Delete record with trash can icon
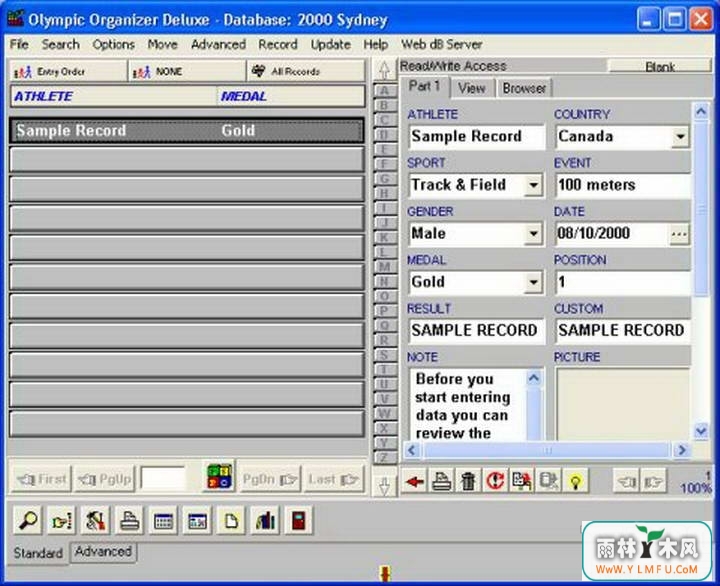The width and height of the screenshot is (720, 586). (x=468, y=481)
